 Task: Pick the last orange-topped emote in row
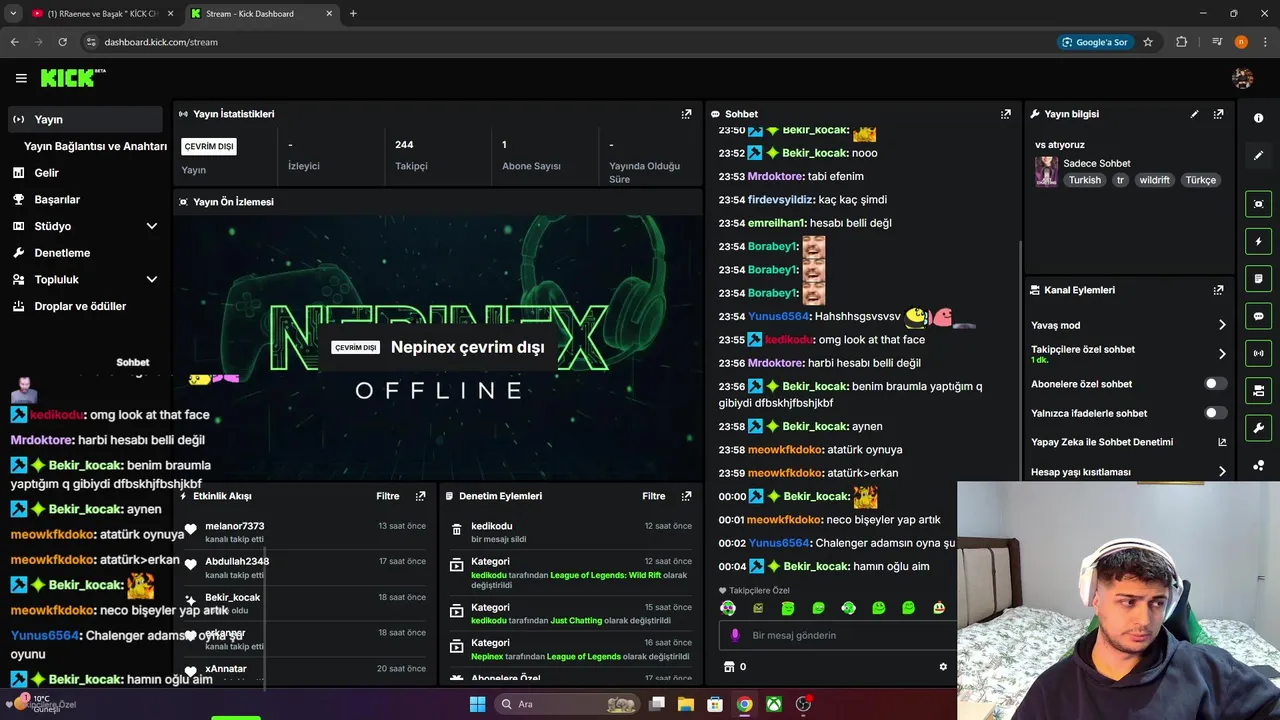(x=939, y=608)
